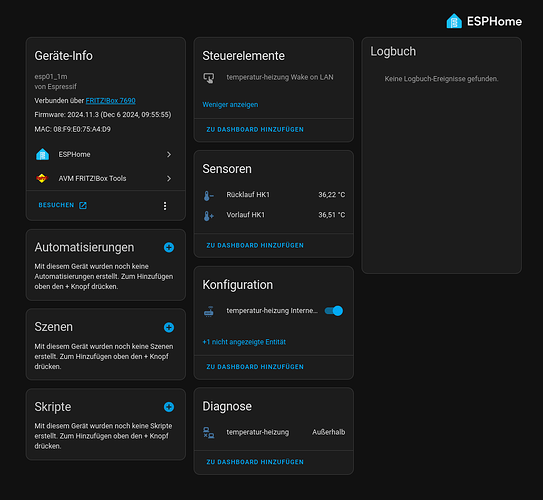Open the FRITZ!Box 7690 link
The image size is (543, 500).
pyautogui.click(x=110, y=101)
